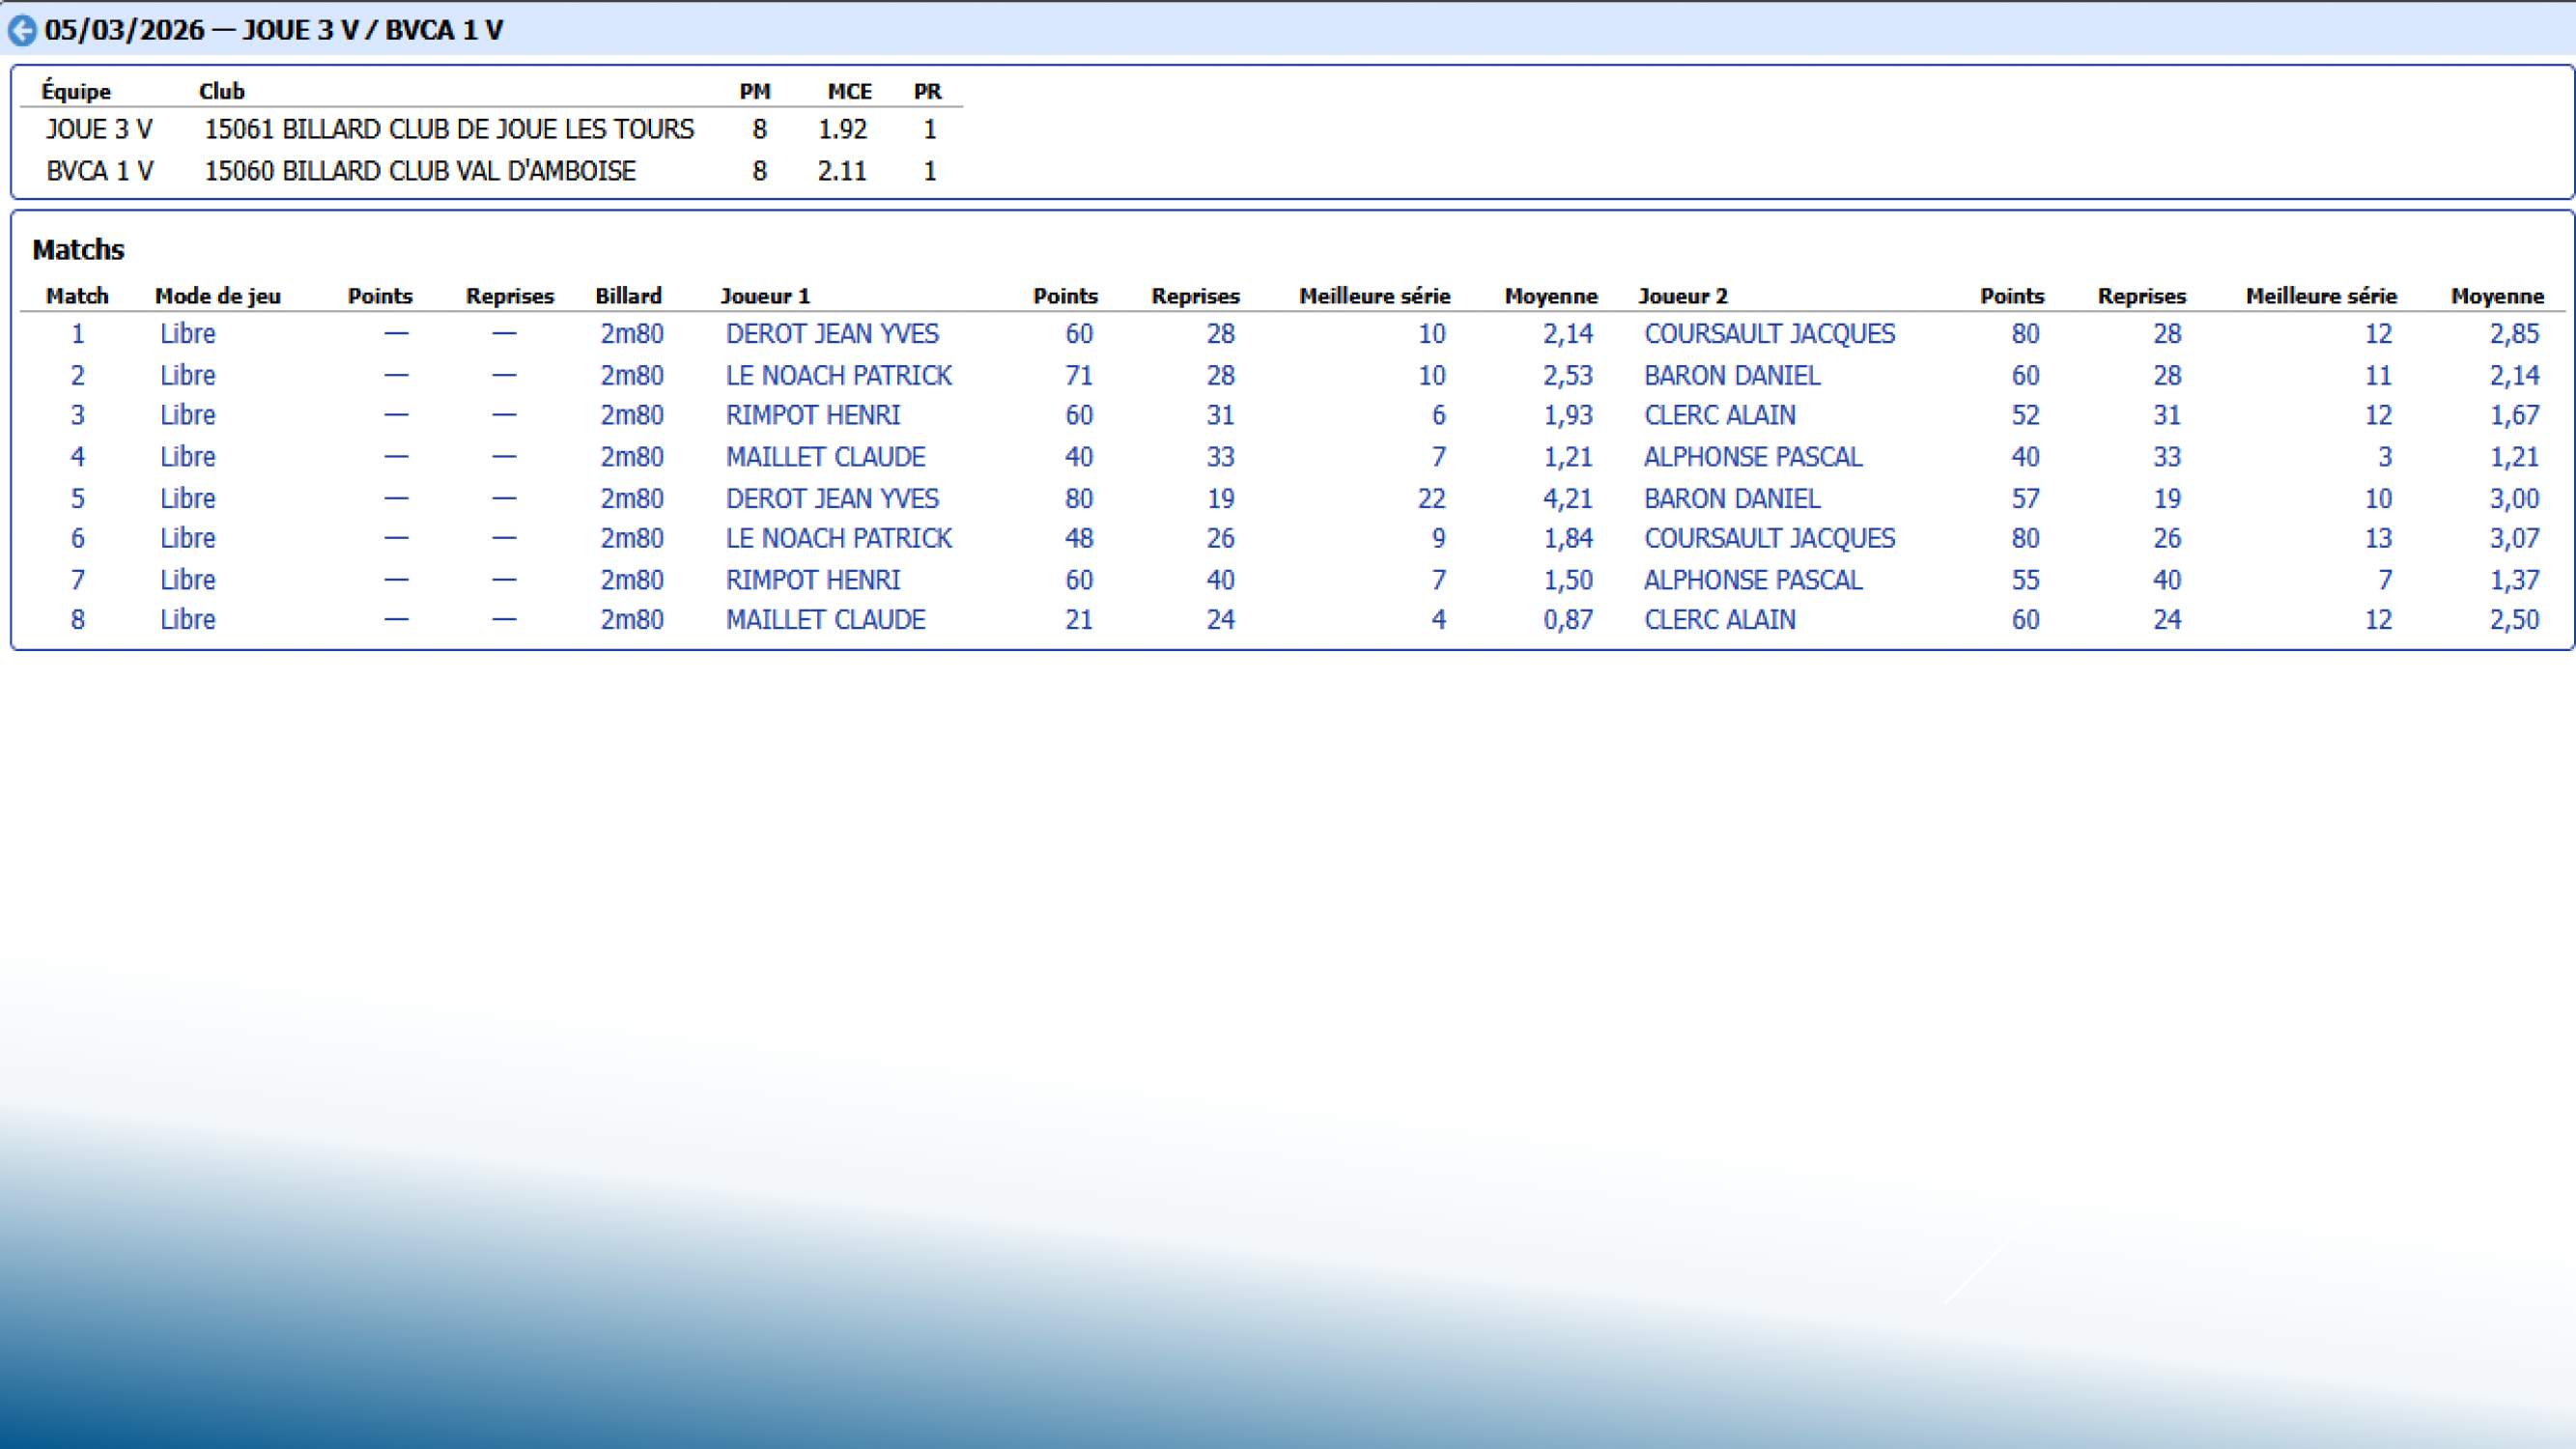
Task: Open match 1 details
Action: click(x=77, y=333)
